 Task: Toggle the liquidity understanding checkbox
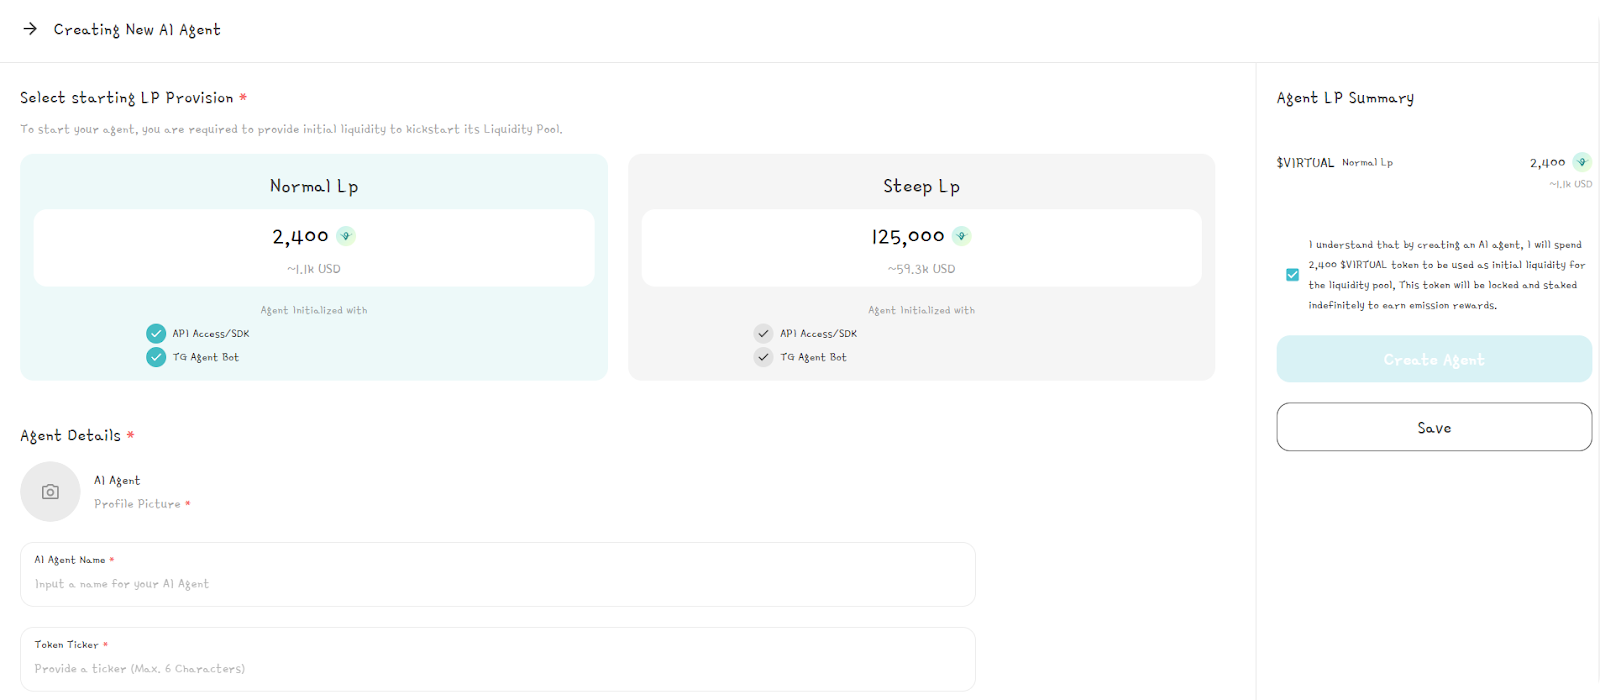pyautogui.click(x=1292, y=275)
